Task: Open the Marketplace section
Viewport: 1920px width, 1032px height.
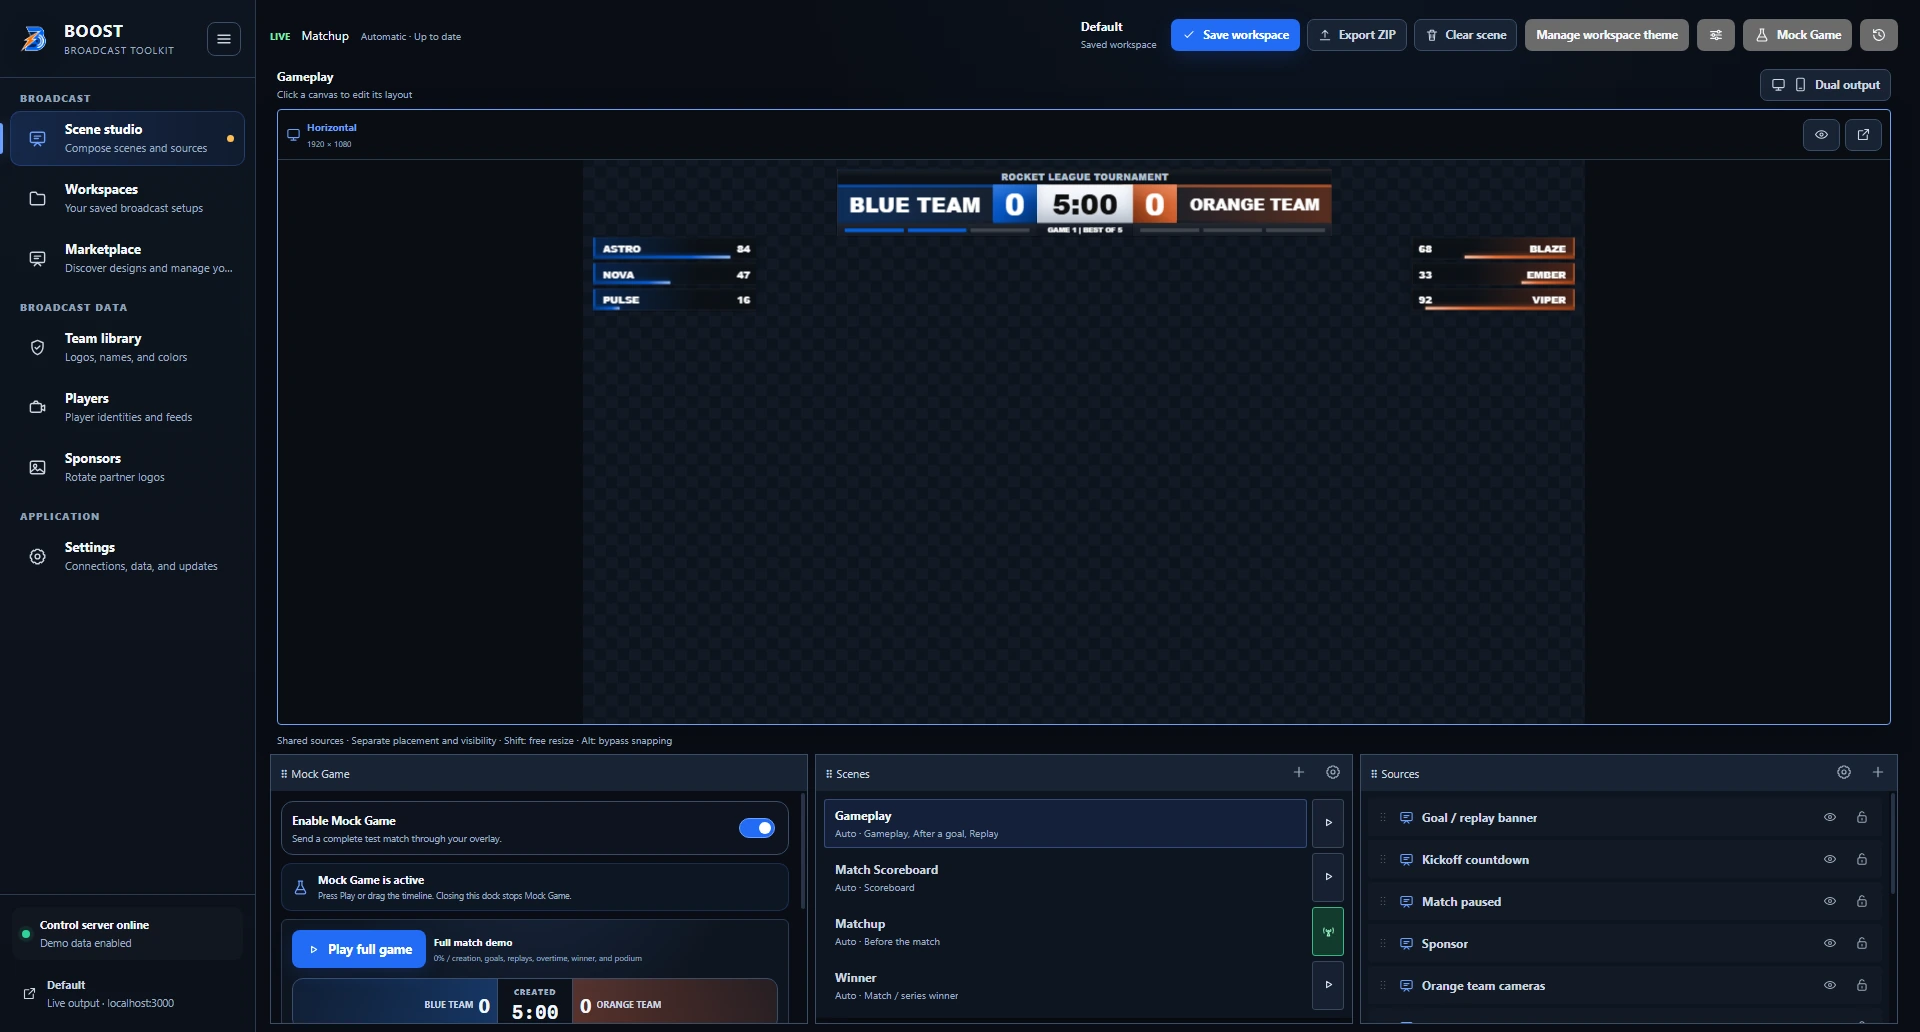Action: [x=127, y=258]
